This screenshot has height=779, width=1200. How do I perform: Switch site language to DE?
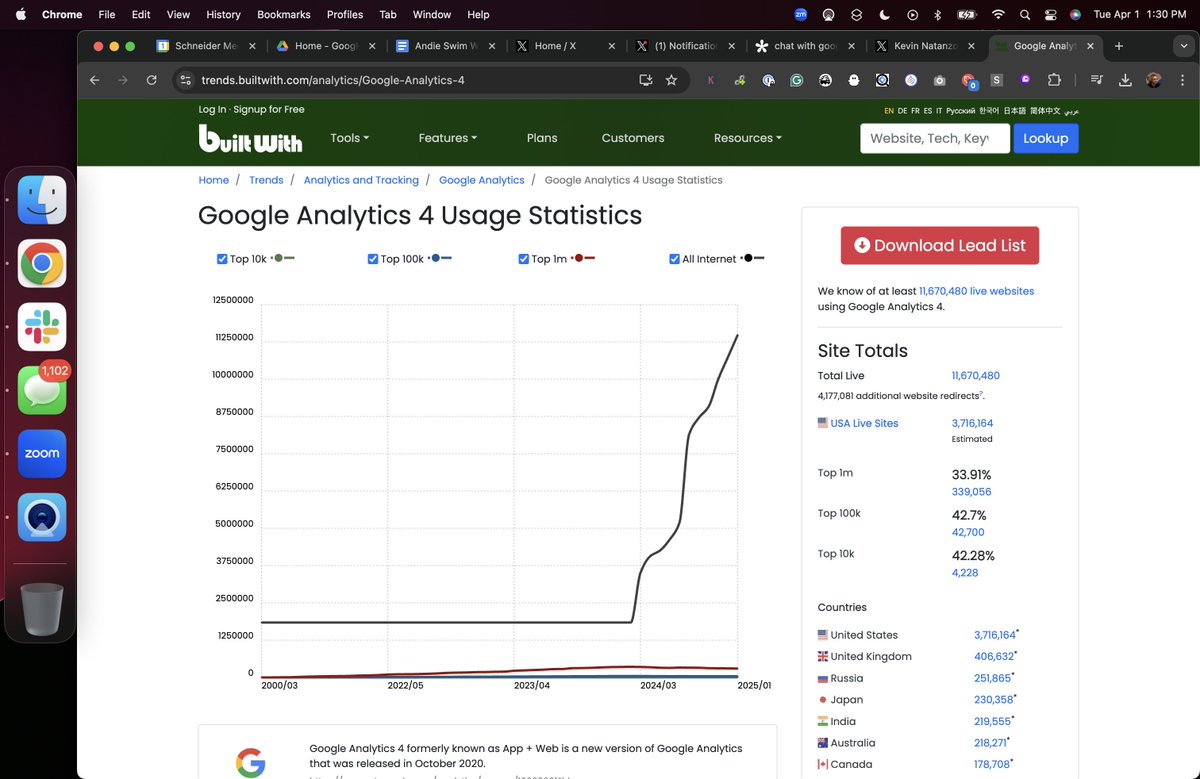902,111
